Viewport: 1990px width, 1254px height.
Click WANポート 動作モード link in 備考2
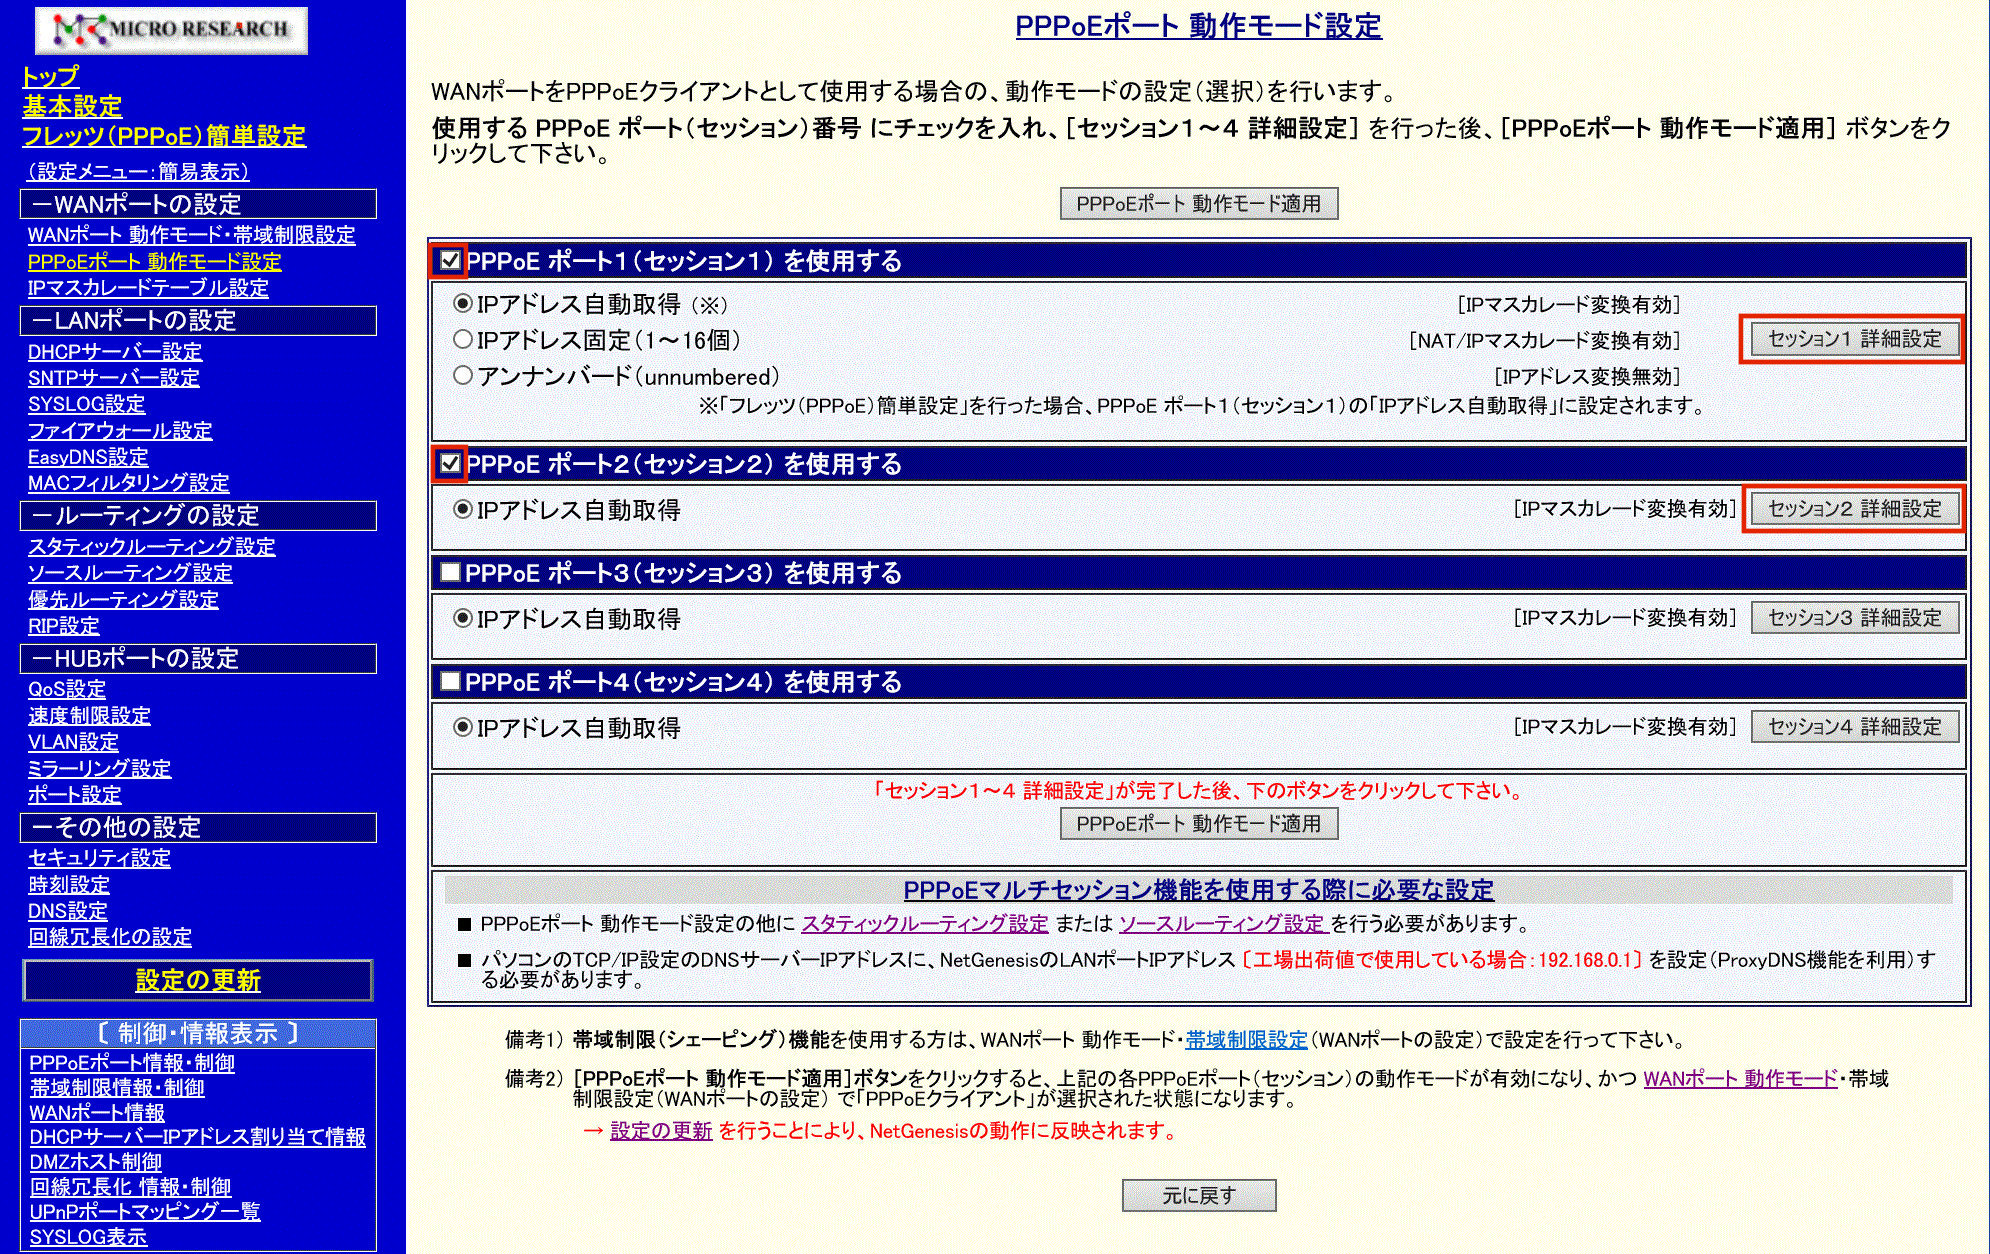[x=1741, y=1079]
